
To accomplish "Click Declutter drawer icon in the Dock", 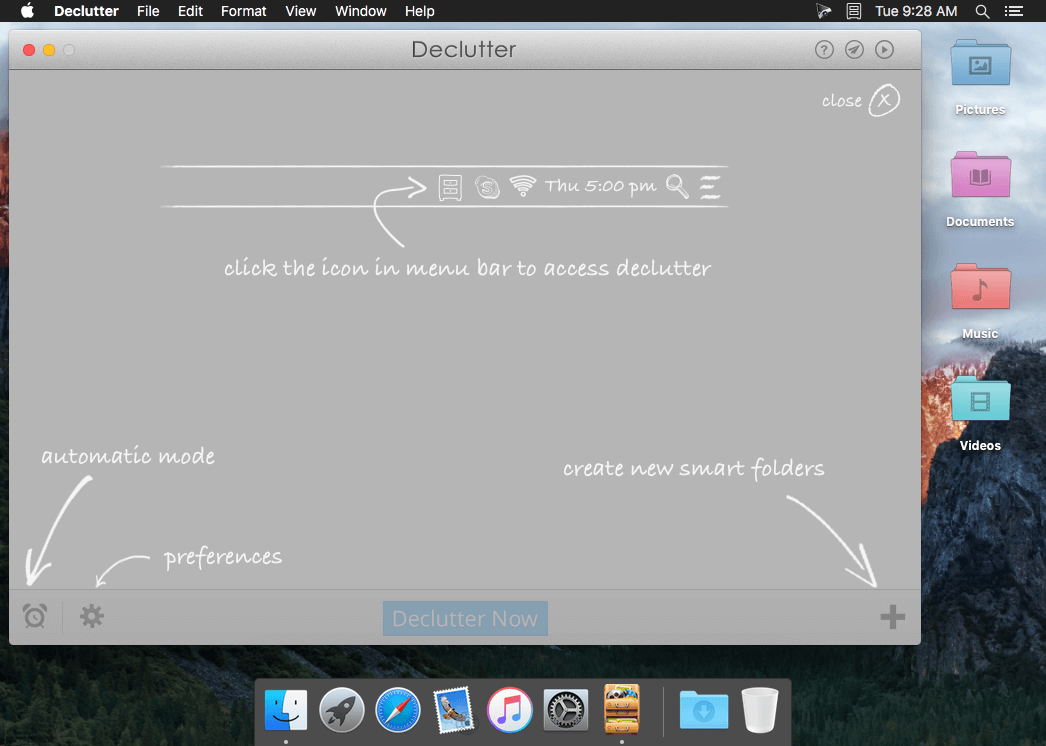I will pyautogui.click(x=622, y=709).
